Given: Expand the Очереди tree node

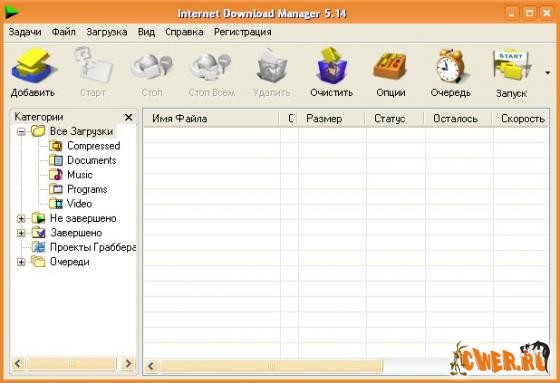Looking at the screenshot, I should tap(21, 262).
